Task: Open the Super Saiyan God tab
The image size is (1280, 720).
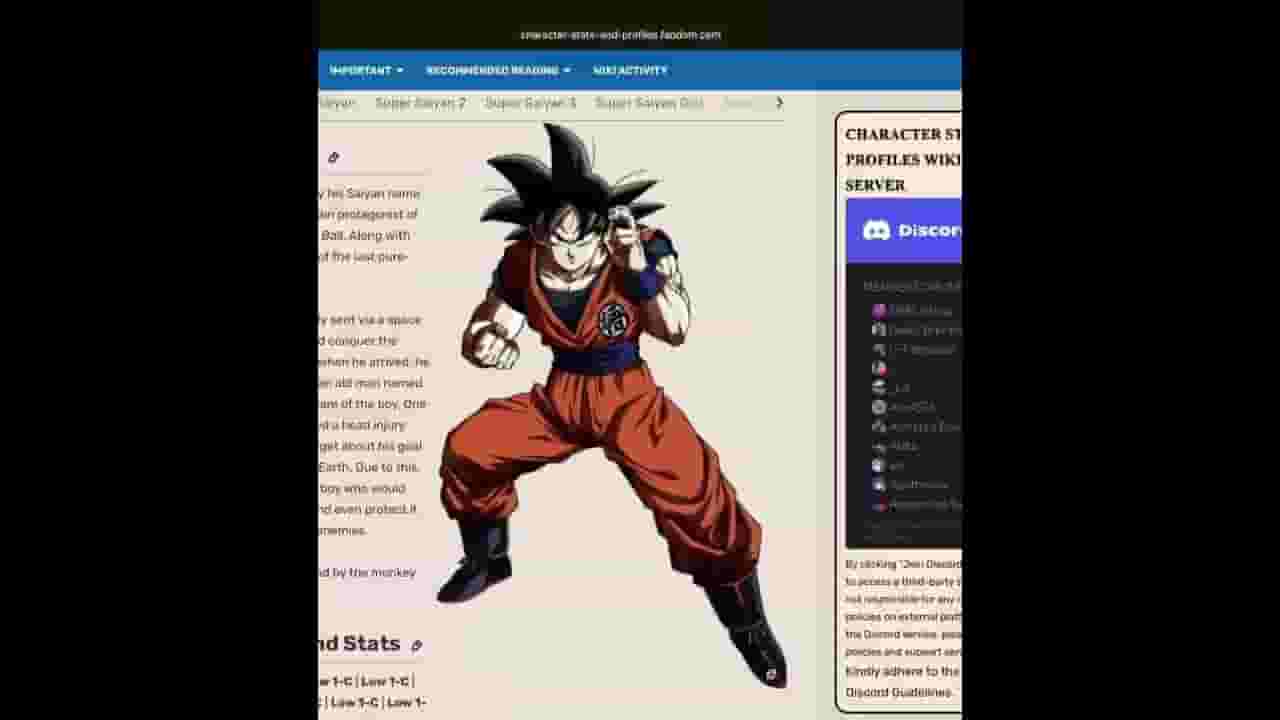Action: (649, 103)
